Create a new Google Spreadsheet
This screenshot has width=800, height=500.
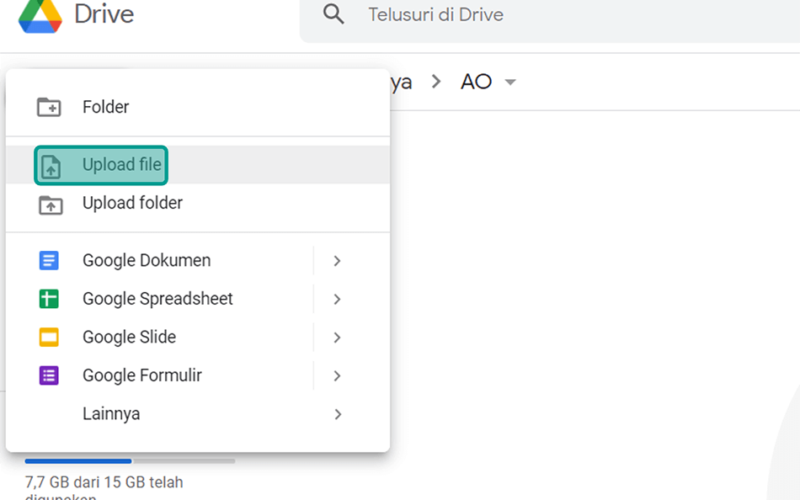point(159,299)
